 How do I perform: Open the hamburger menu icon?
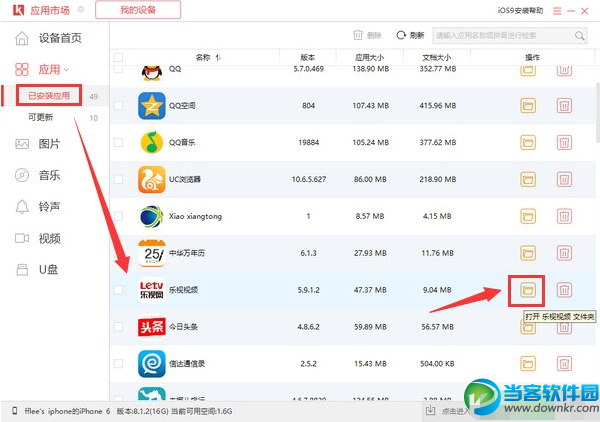557,11
